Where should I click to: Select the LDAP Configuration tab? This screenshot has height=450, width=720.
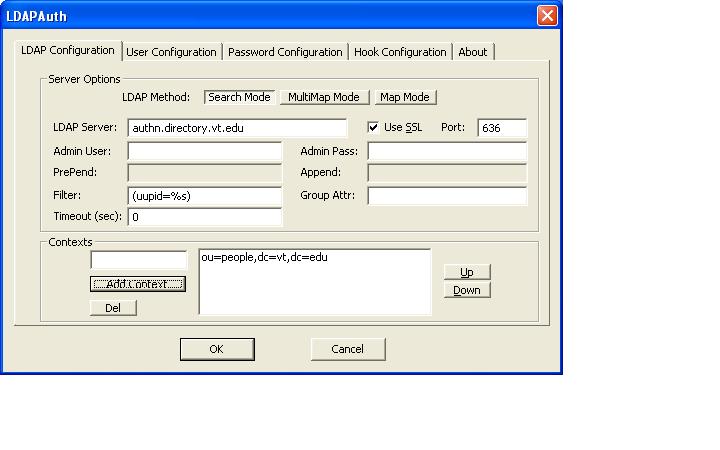tap(68, 51)
